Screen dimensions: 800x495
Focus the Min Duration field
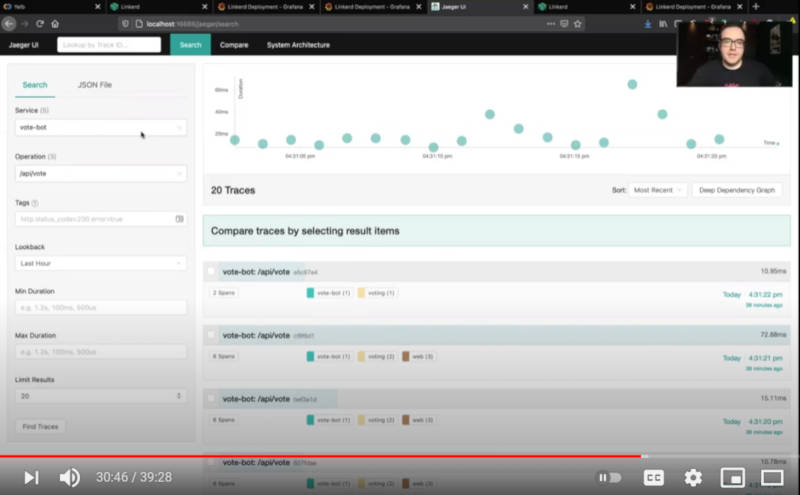(x=101, y=308)
